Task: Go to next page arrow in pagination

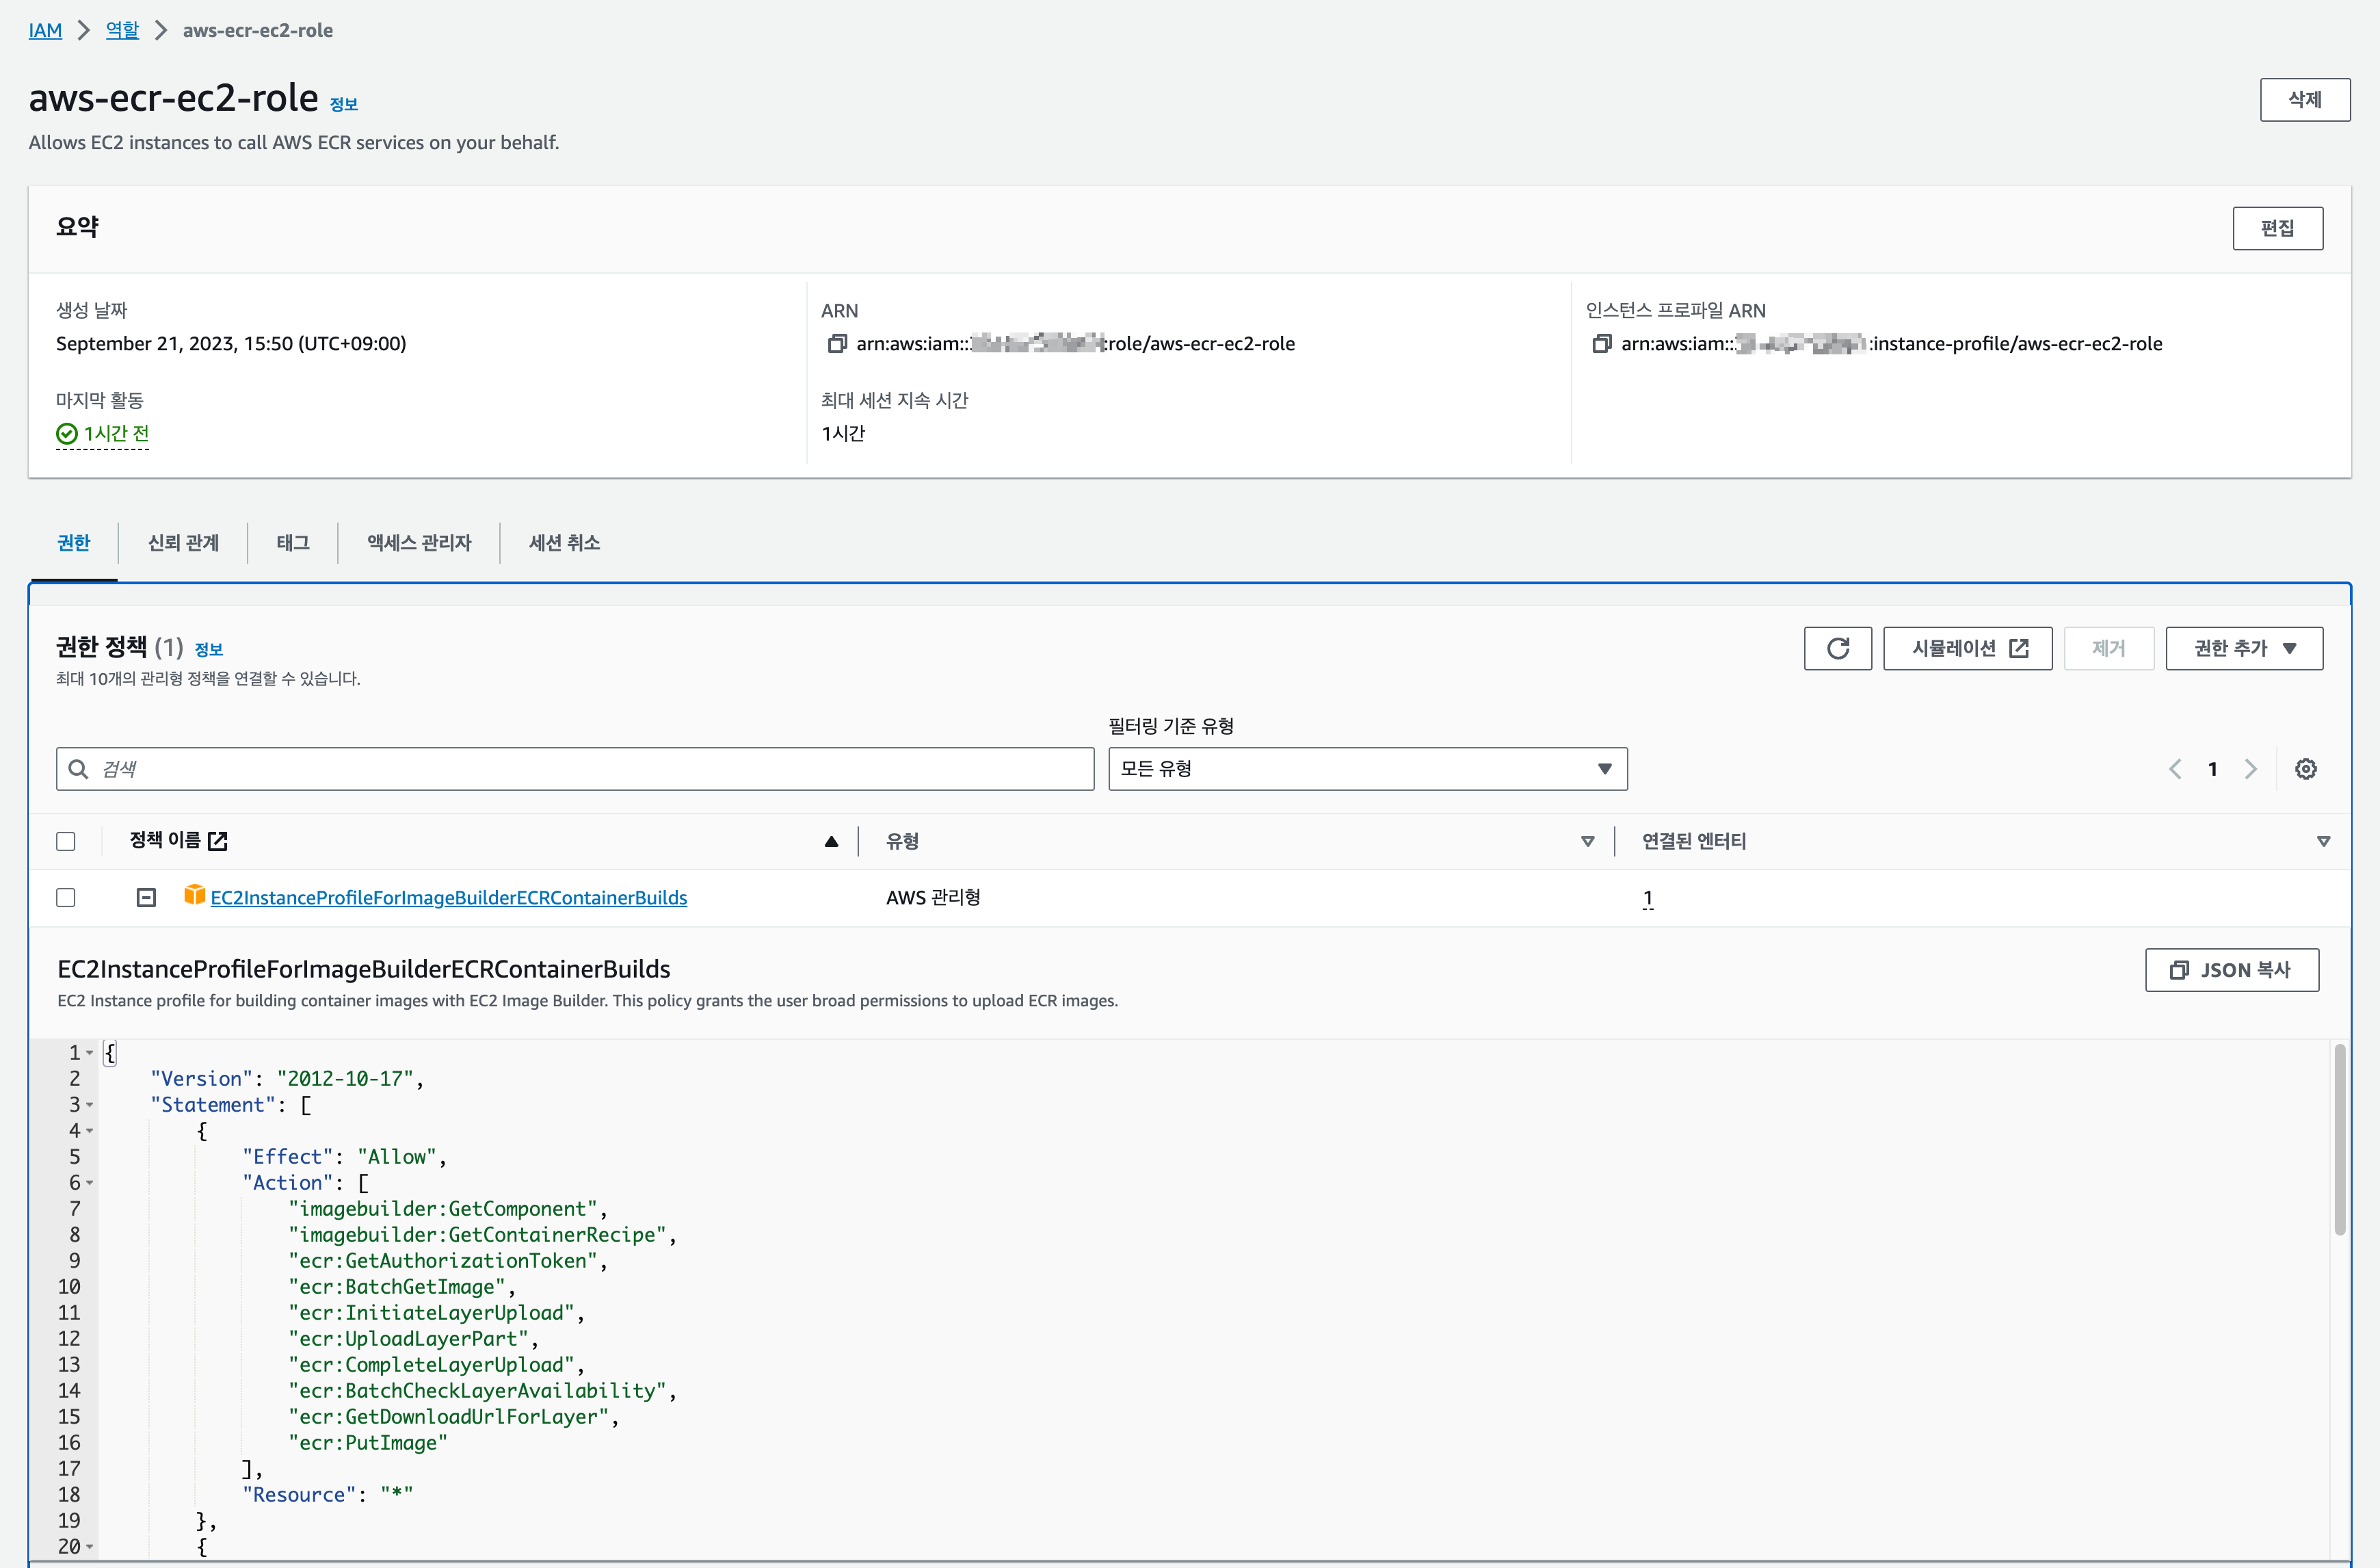Action: click(x=2250, y=769)
